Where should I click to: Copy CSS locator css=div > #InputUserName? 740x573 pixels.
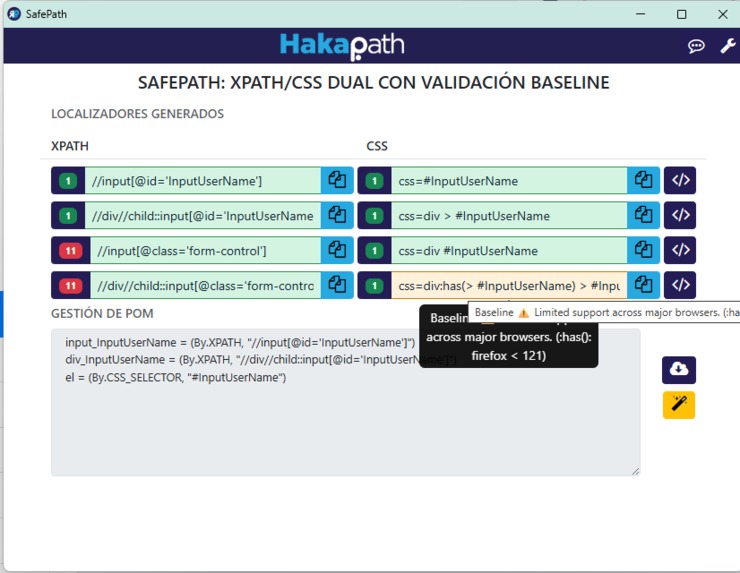pyautogui.click(x=643, y=215)
